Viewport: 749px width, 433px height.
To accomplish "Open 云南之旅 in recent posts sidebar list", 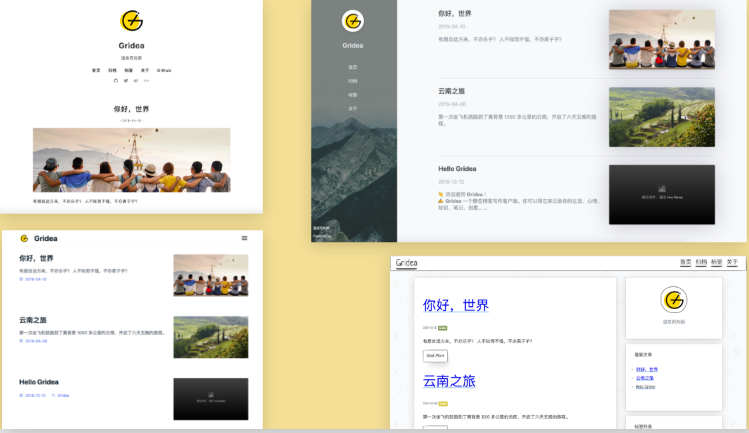I will [x=645, y=378].
